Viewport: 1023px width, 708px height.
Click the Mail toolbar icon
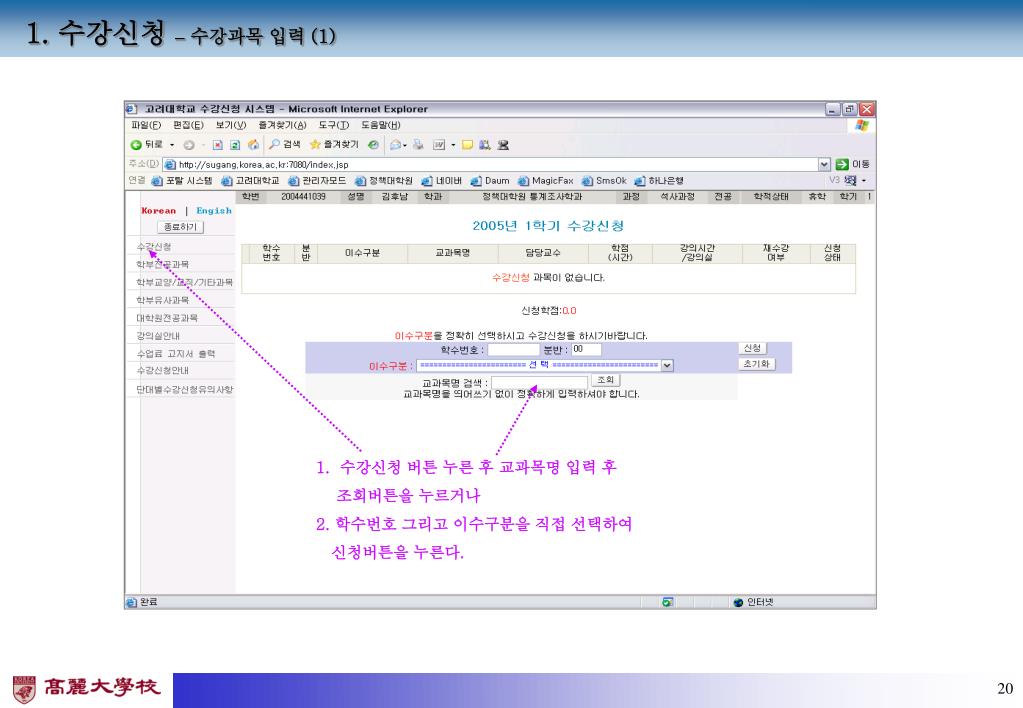pyautogui.click(x=395, y=145)
